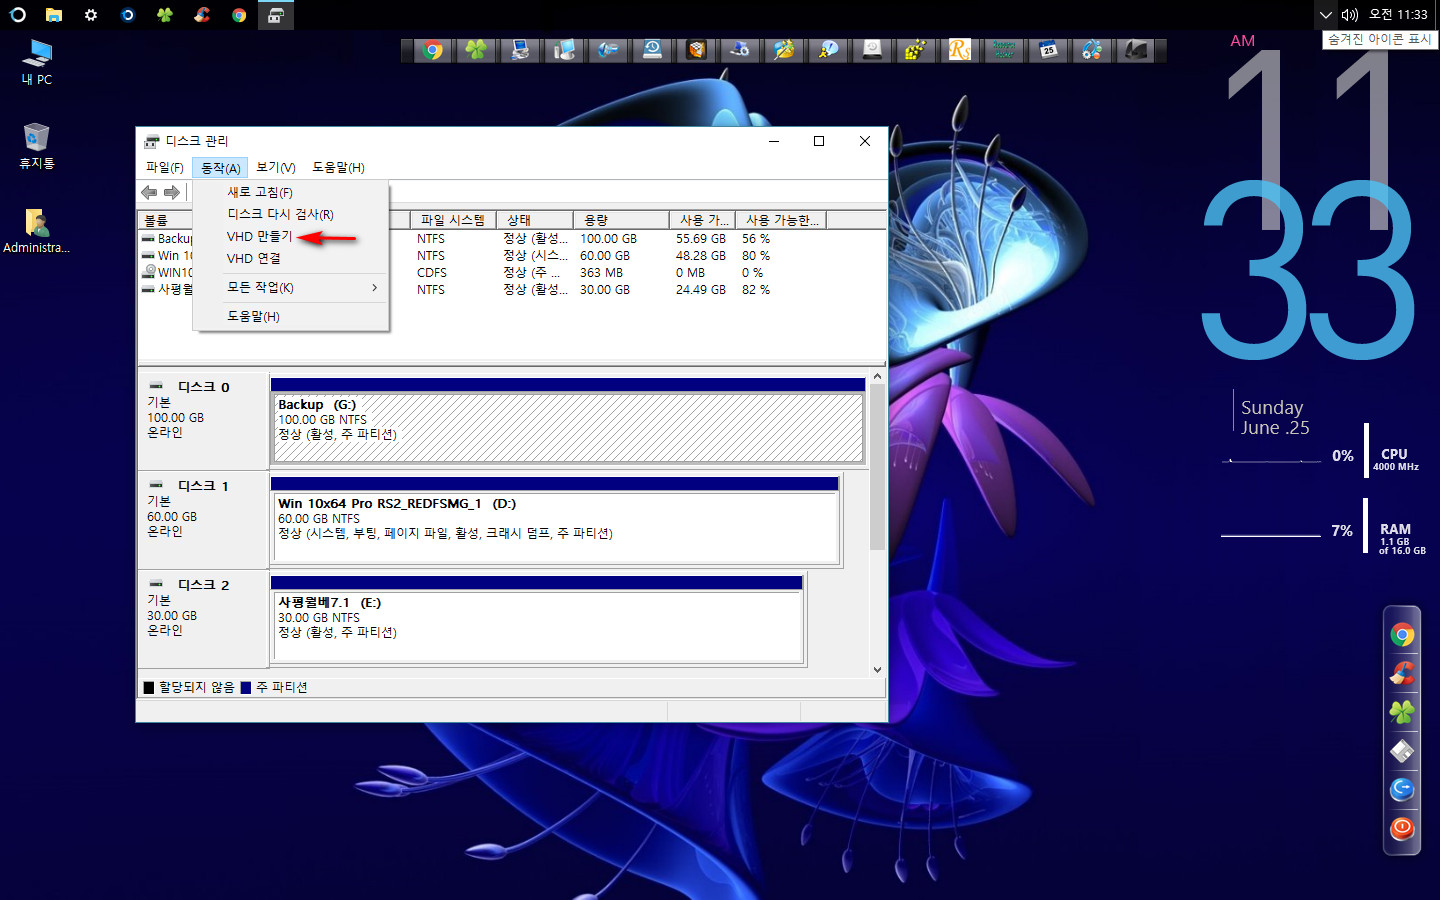
Task: Click the disk pane vertical scrollbar thumb
Action: (x=877, y=467)
